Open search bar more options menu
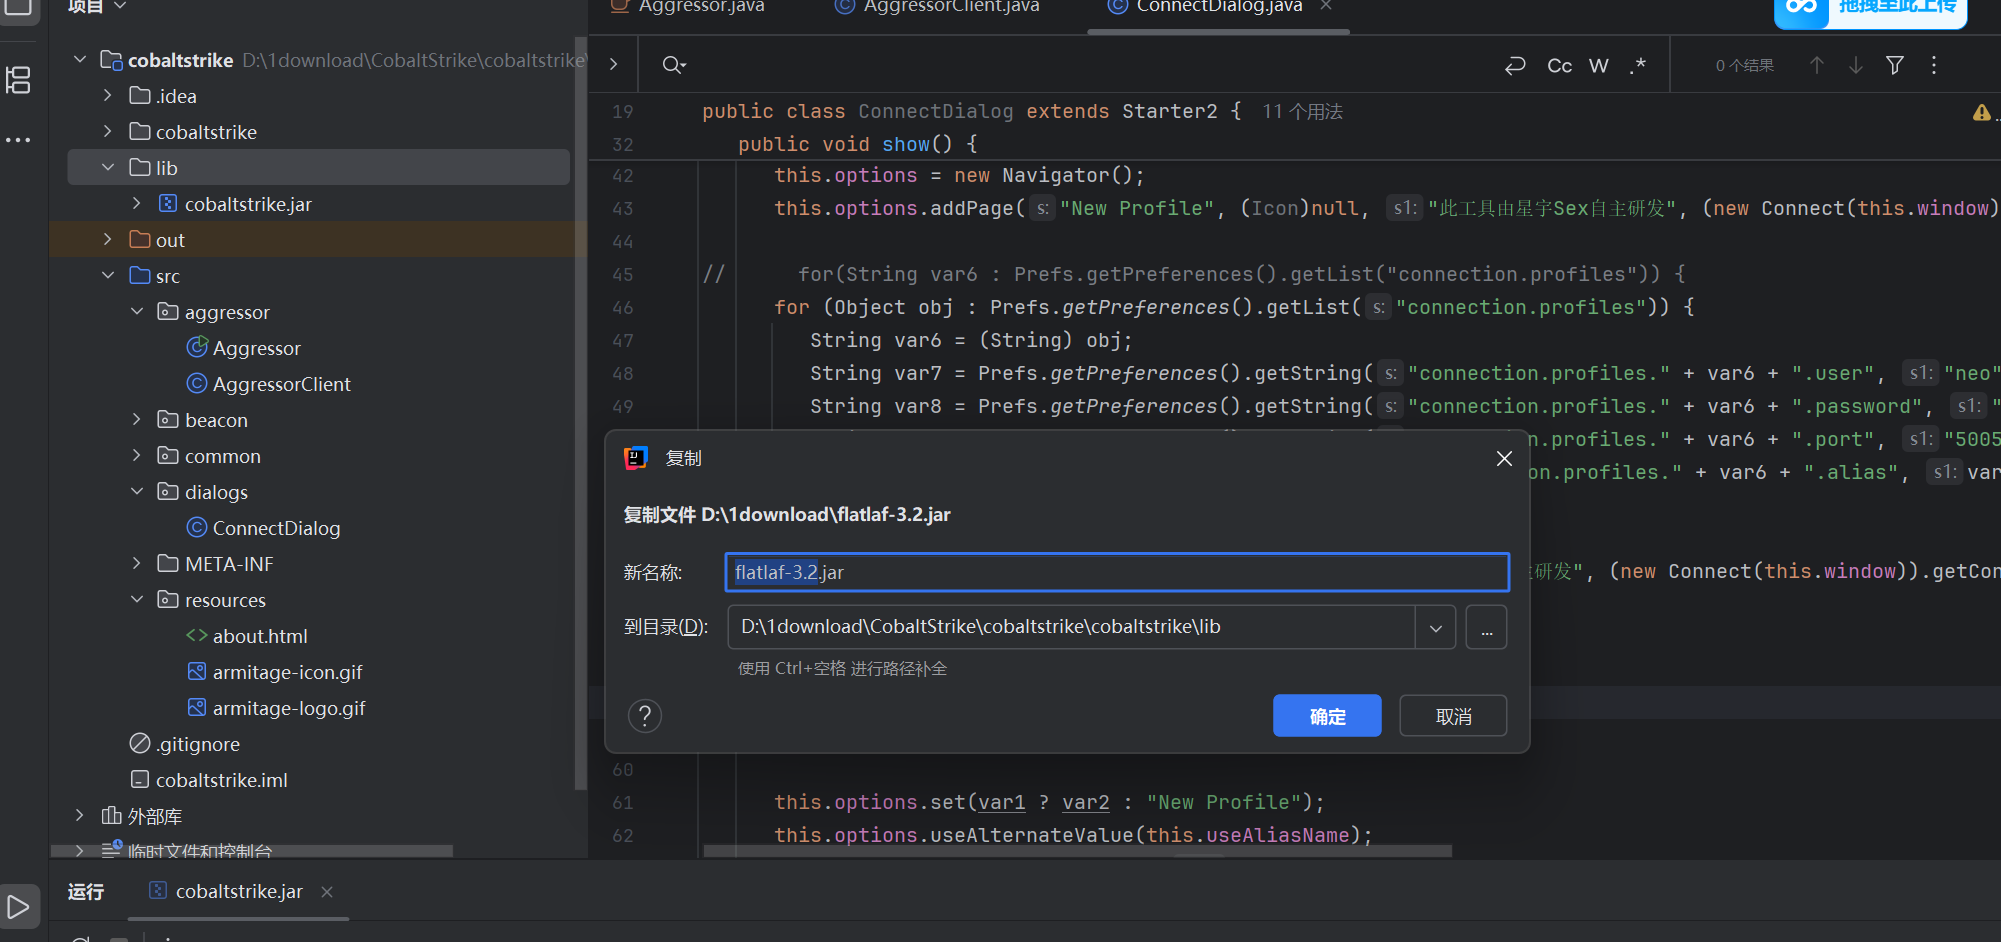The width and height of the screenshot is (2001, 942). [x=1934, y=65]
